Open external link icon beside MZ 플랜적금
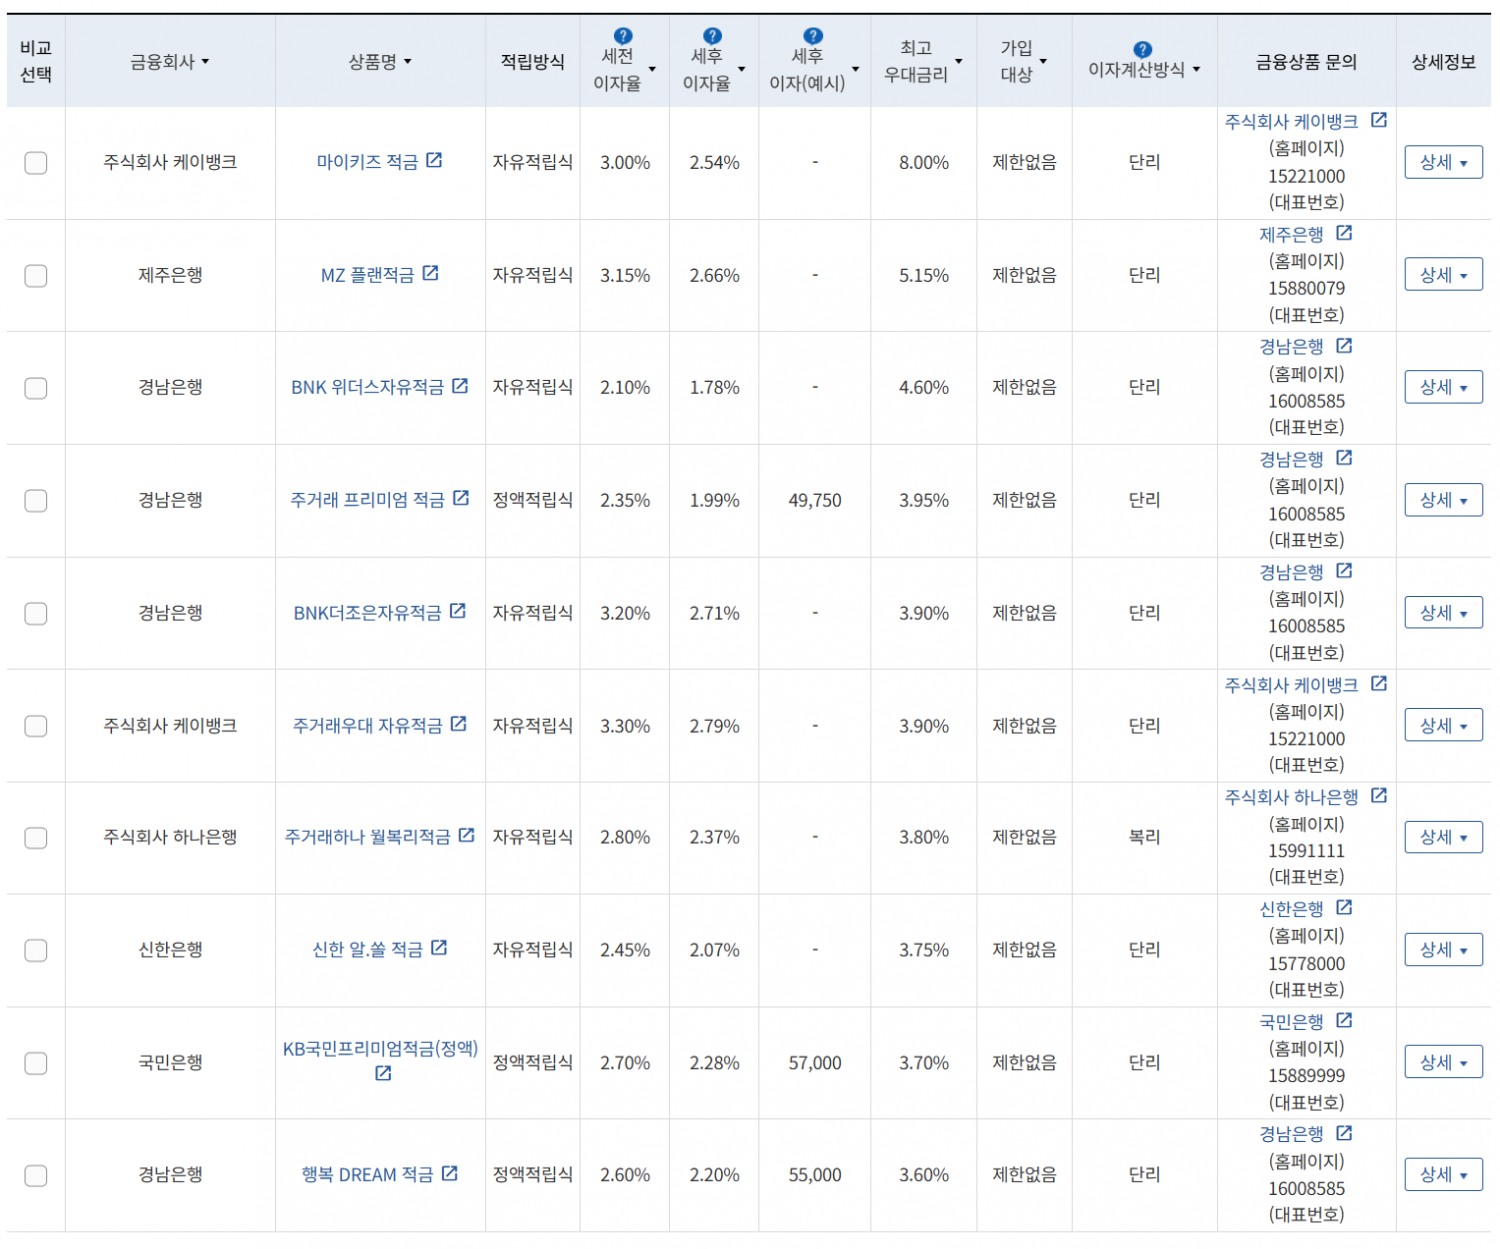The width and height of the screenshot is (1500, 1249). pyautogui.click(x=430, y=273)
